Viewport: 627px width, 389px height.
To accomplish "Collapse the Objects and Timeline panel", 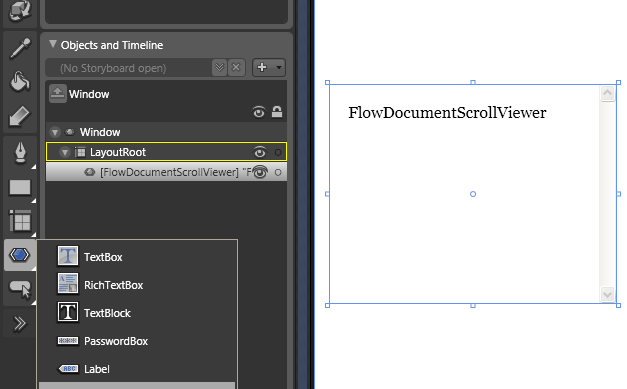I will pyautogui.click(x=53, y=44).
